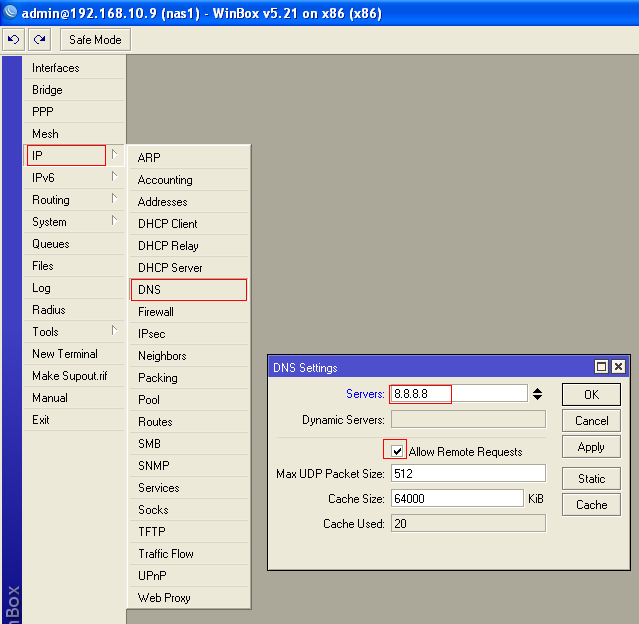The height and width of the screenshot is (624, 639).
Task: Click the Undo arrow icon
Action: tap(14, 40)
